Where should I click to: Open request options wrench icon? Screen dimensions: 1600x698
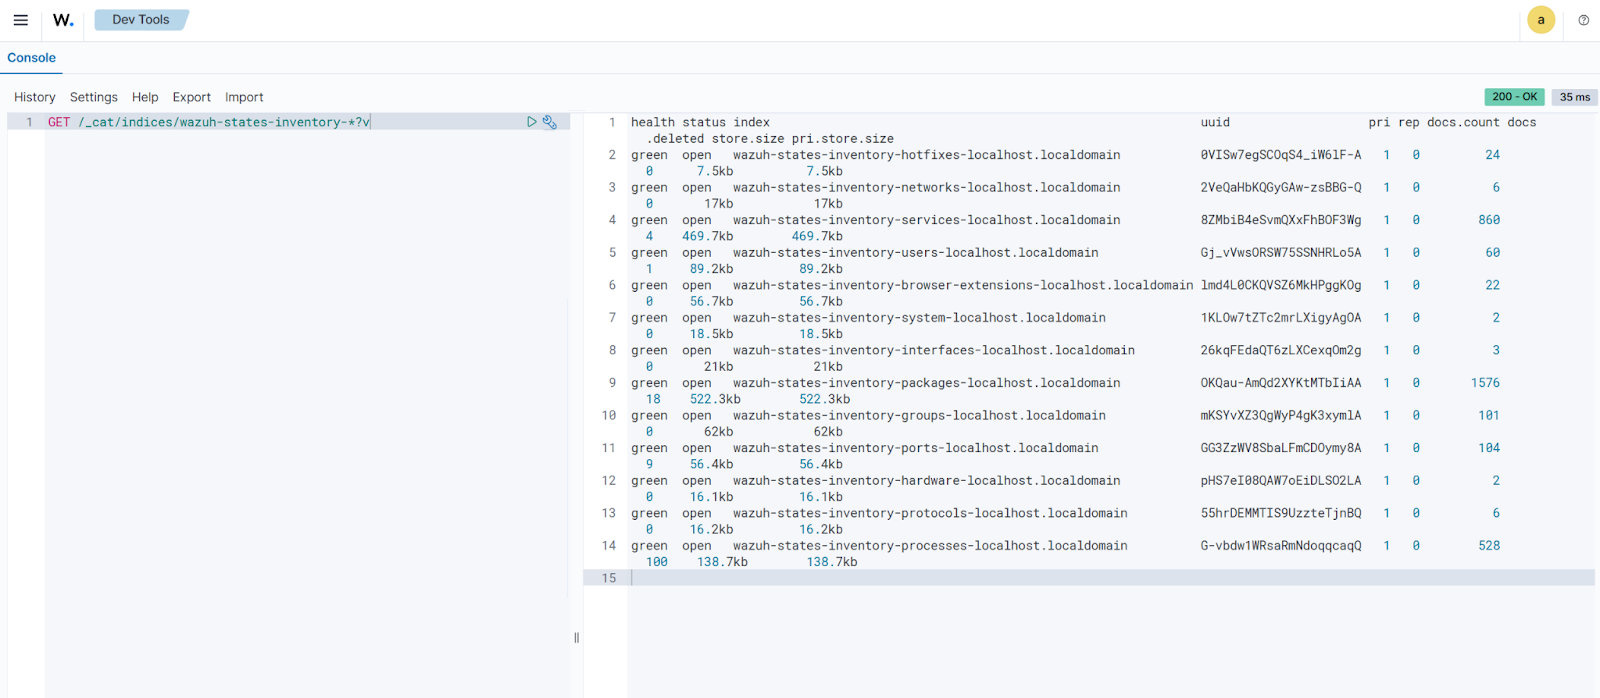[550, 122]
